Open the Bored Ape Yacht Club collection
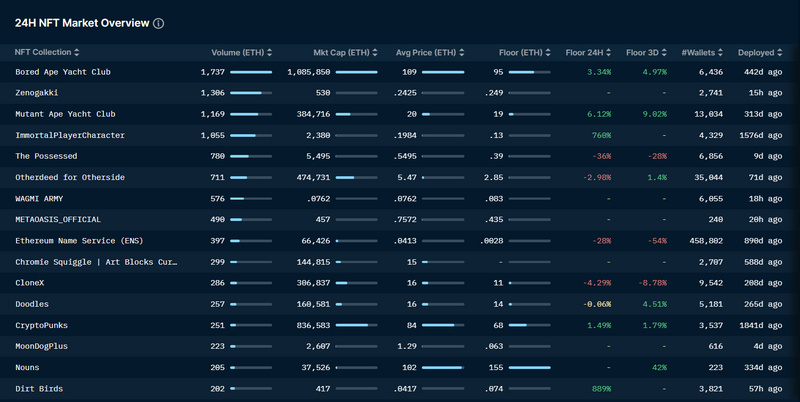Viewport: 800px width, 402px height. click(63, 72)
